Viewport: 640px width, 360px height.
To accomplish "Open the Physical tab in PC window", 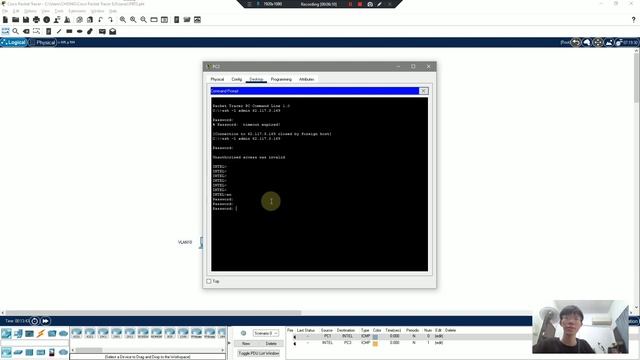I will point(217,79).
